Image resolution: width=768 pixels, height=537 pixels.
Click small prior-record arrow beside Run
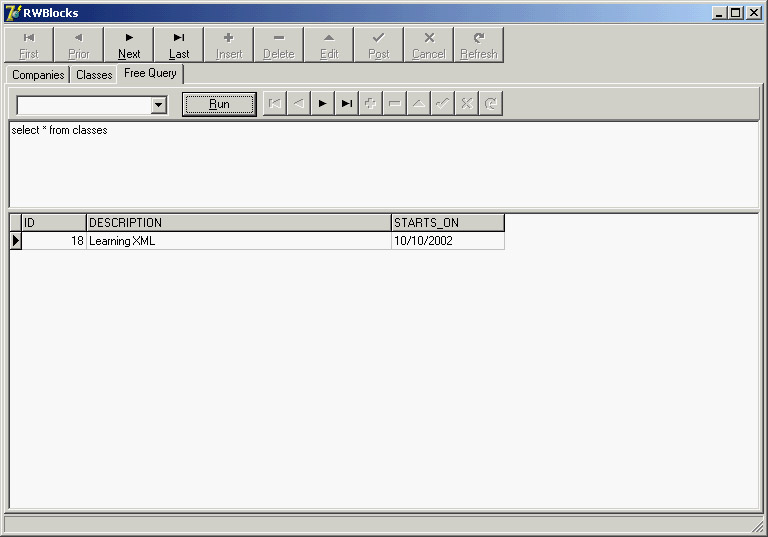[298, 104]
